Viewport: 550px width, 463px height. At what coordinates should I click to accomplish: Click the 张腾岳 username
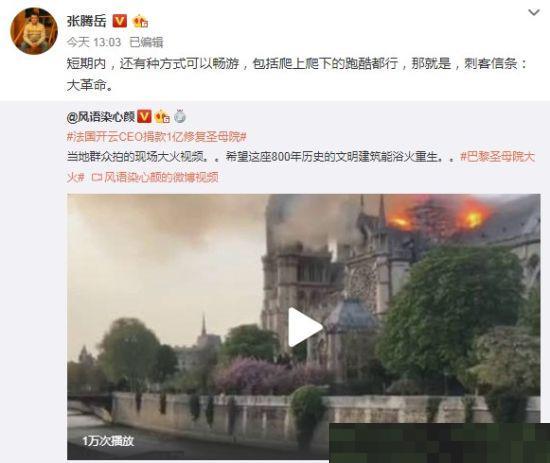click(x=86, y=21)
